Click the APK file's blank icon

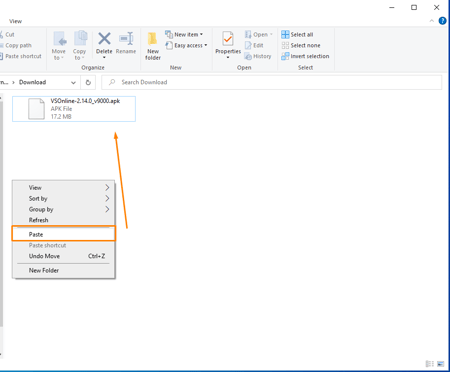click(x=36, y=109)
